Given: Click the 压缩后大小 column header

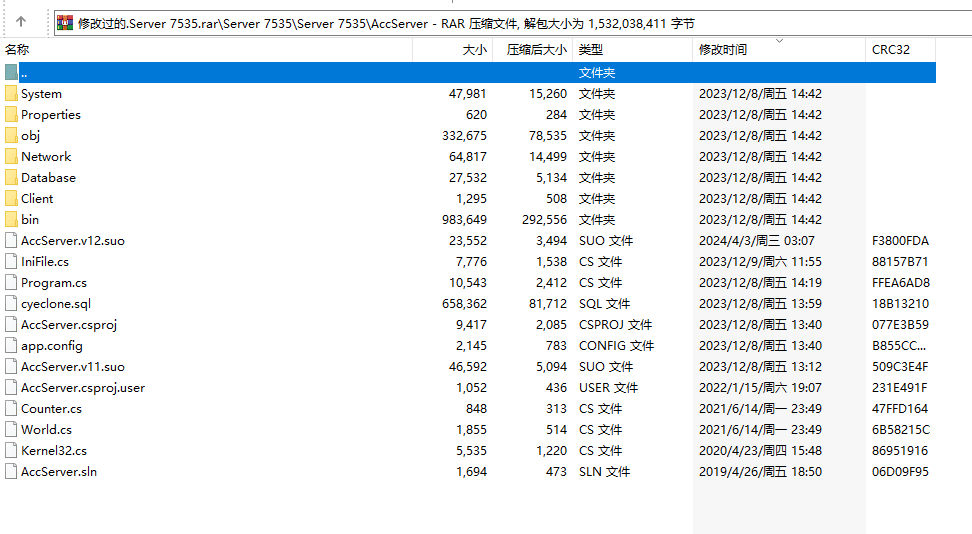Looking at the screenshot, I should point(536,50).
